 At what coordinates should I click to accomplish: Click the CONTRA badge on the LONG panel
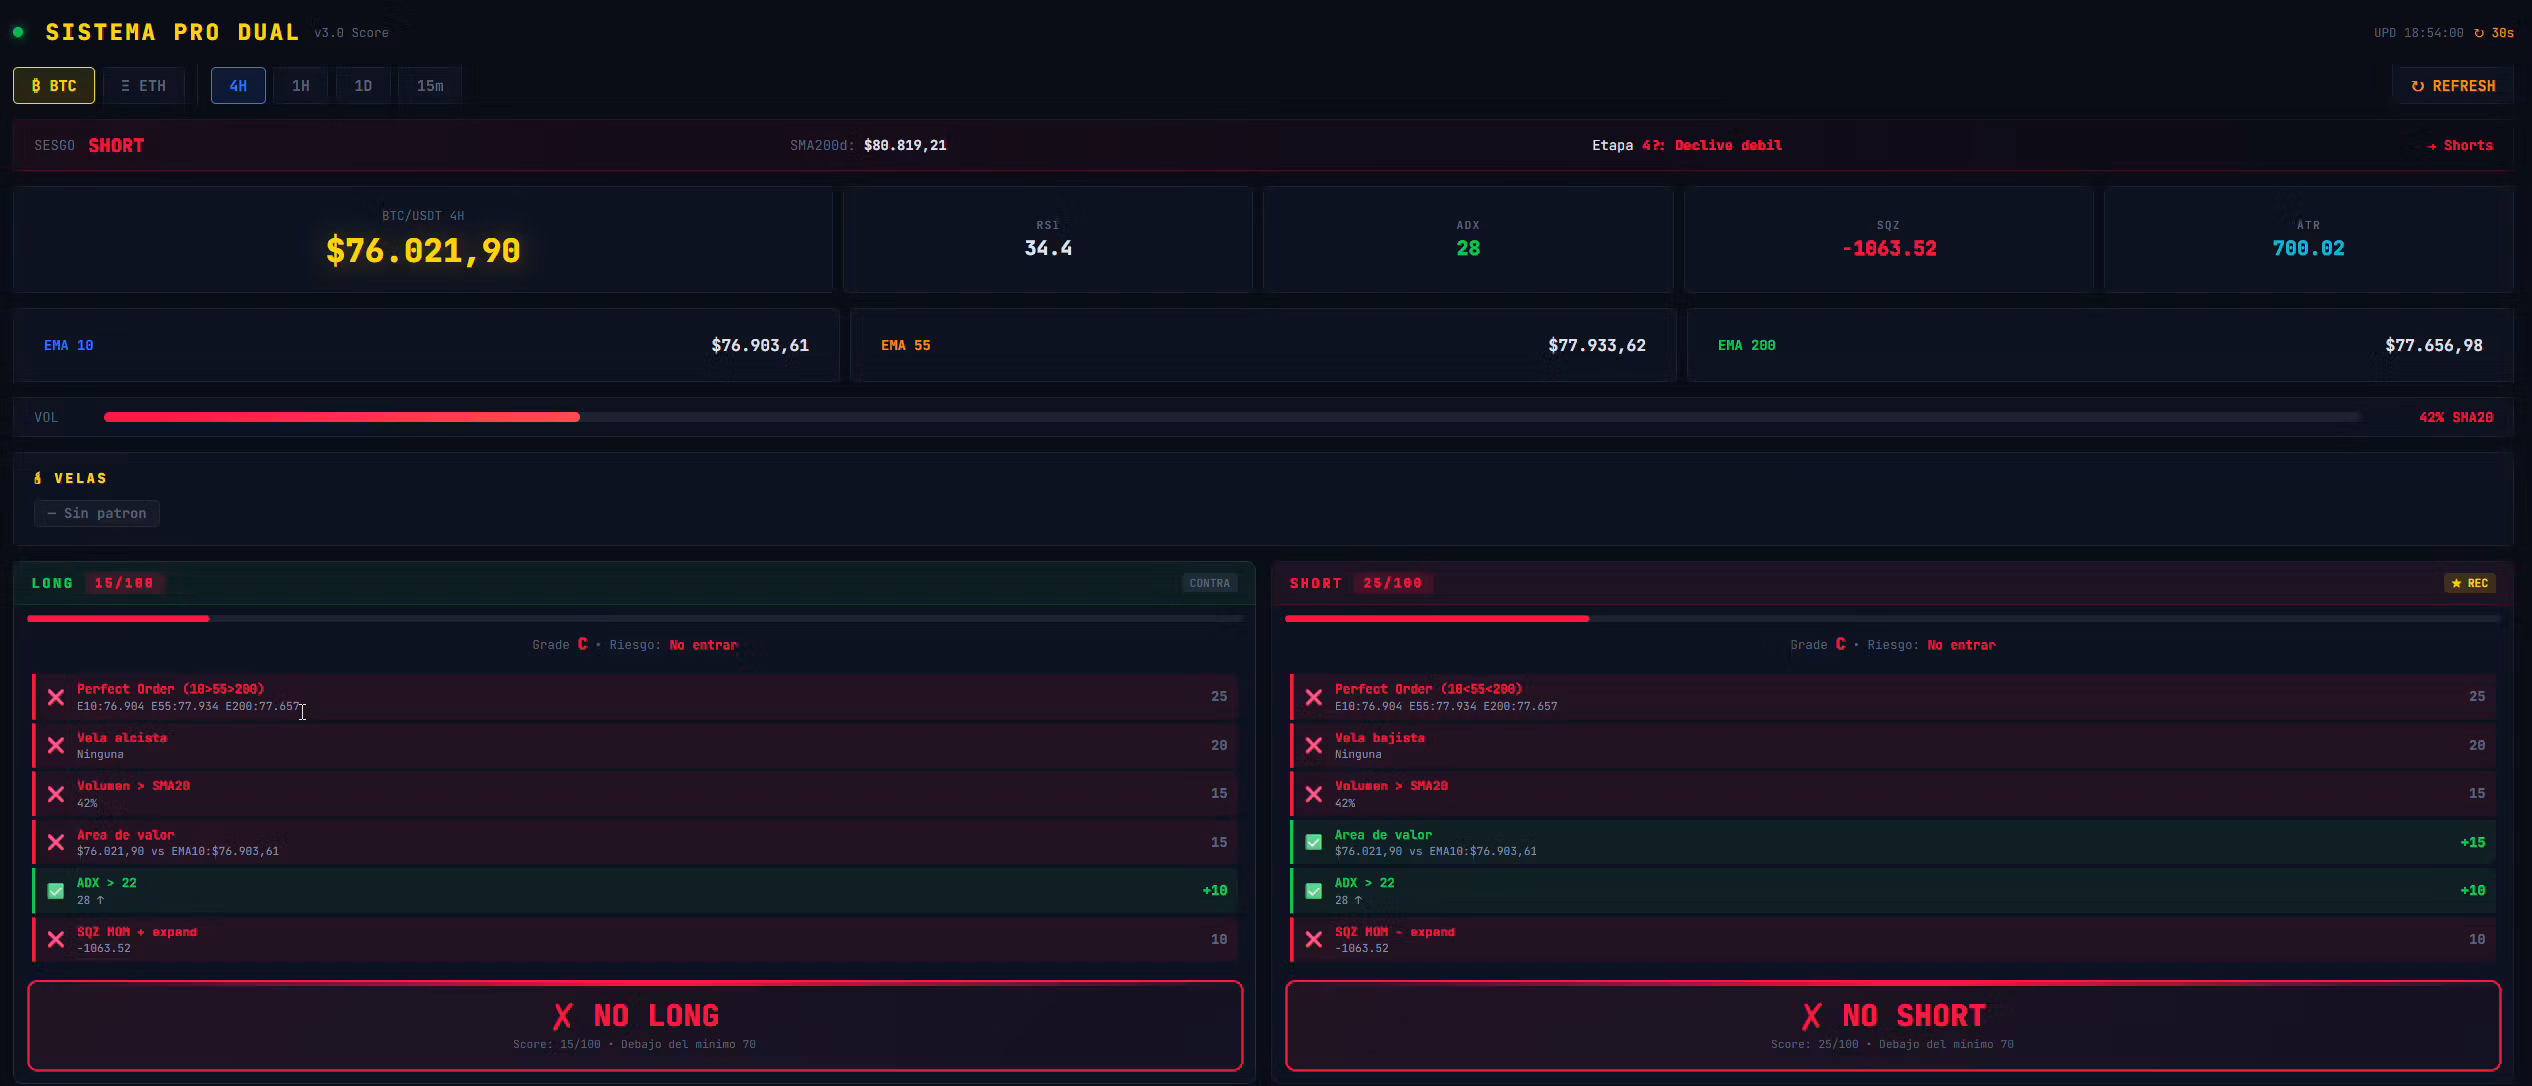point(1209,583)
